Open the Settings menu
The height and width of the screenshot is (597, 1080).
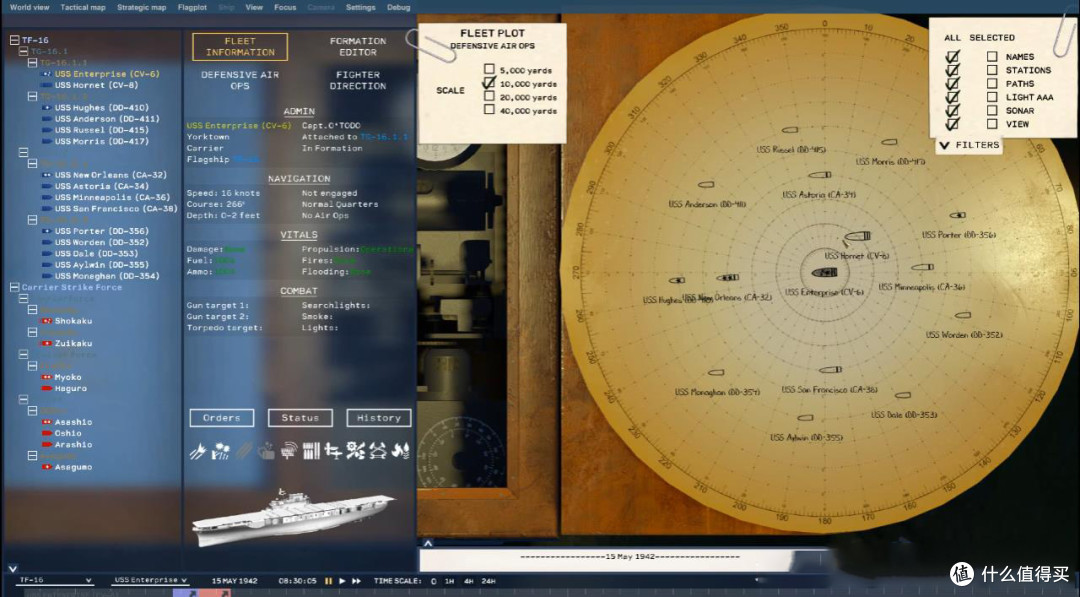pos(361,8)
